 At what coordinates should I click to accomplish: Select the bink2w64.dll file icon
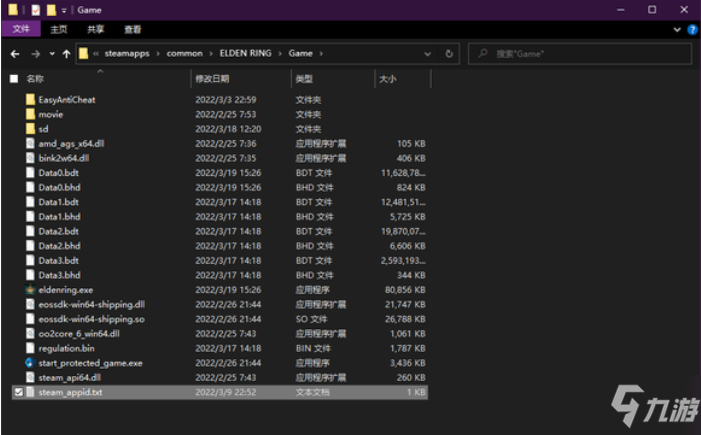click(x=30, y=158)
